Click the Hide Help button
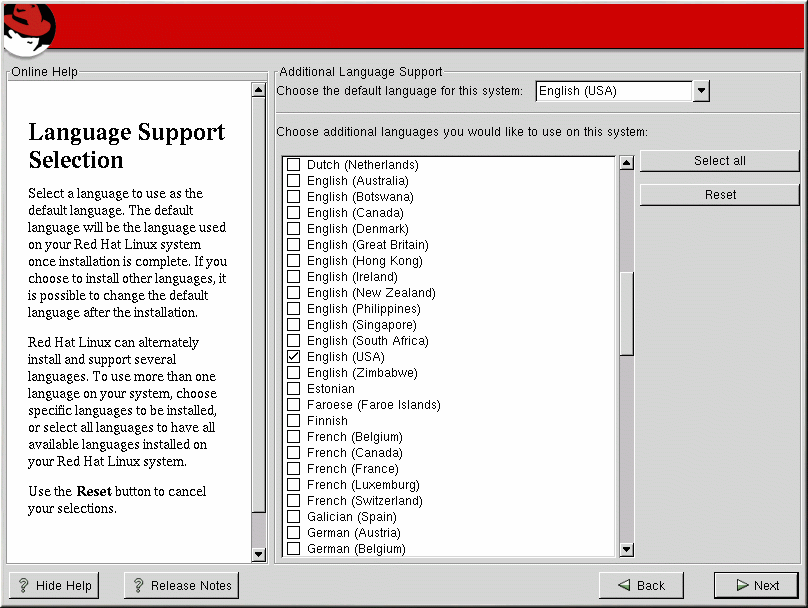The height and width of the screenshot is (608, 808). 54,585
